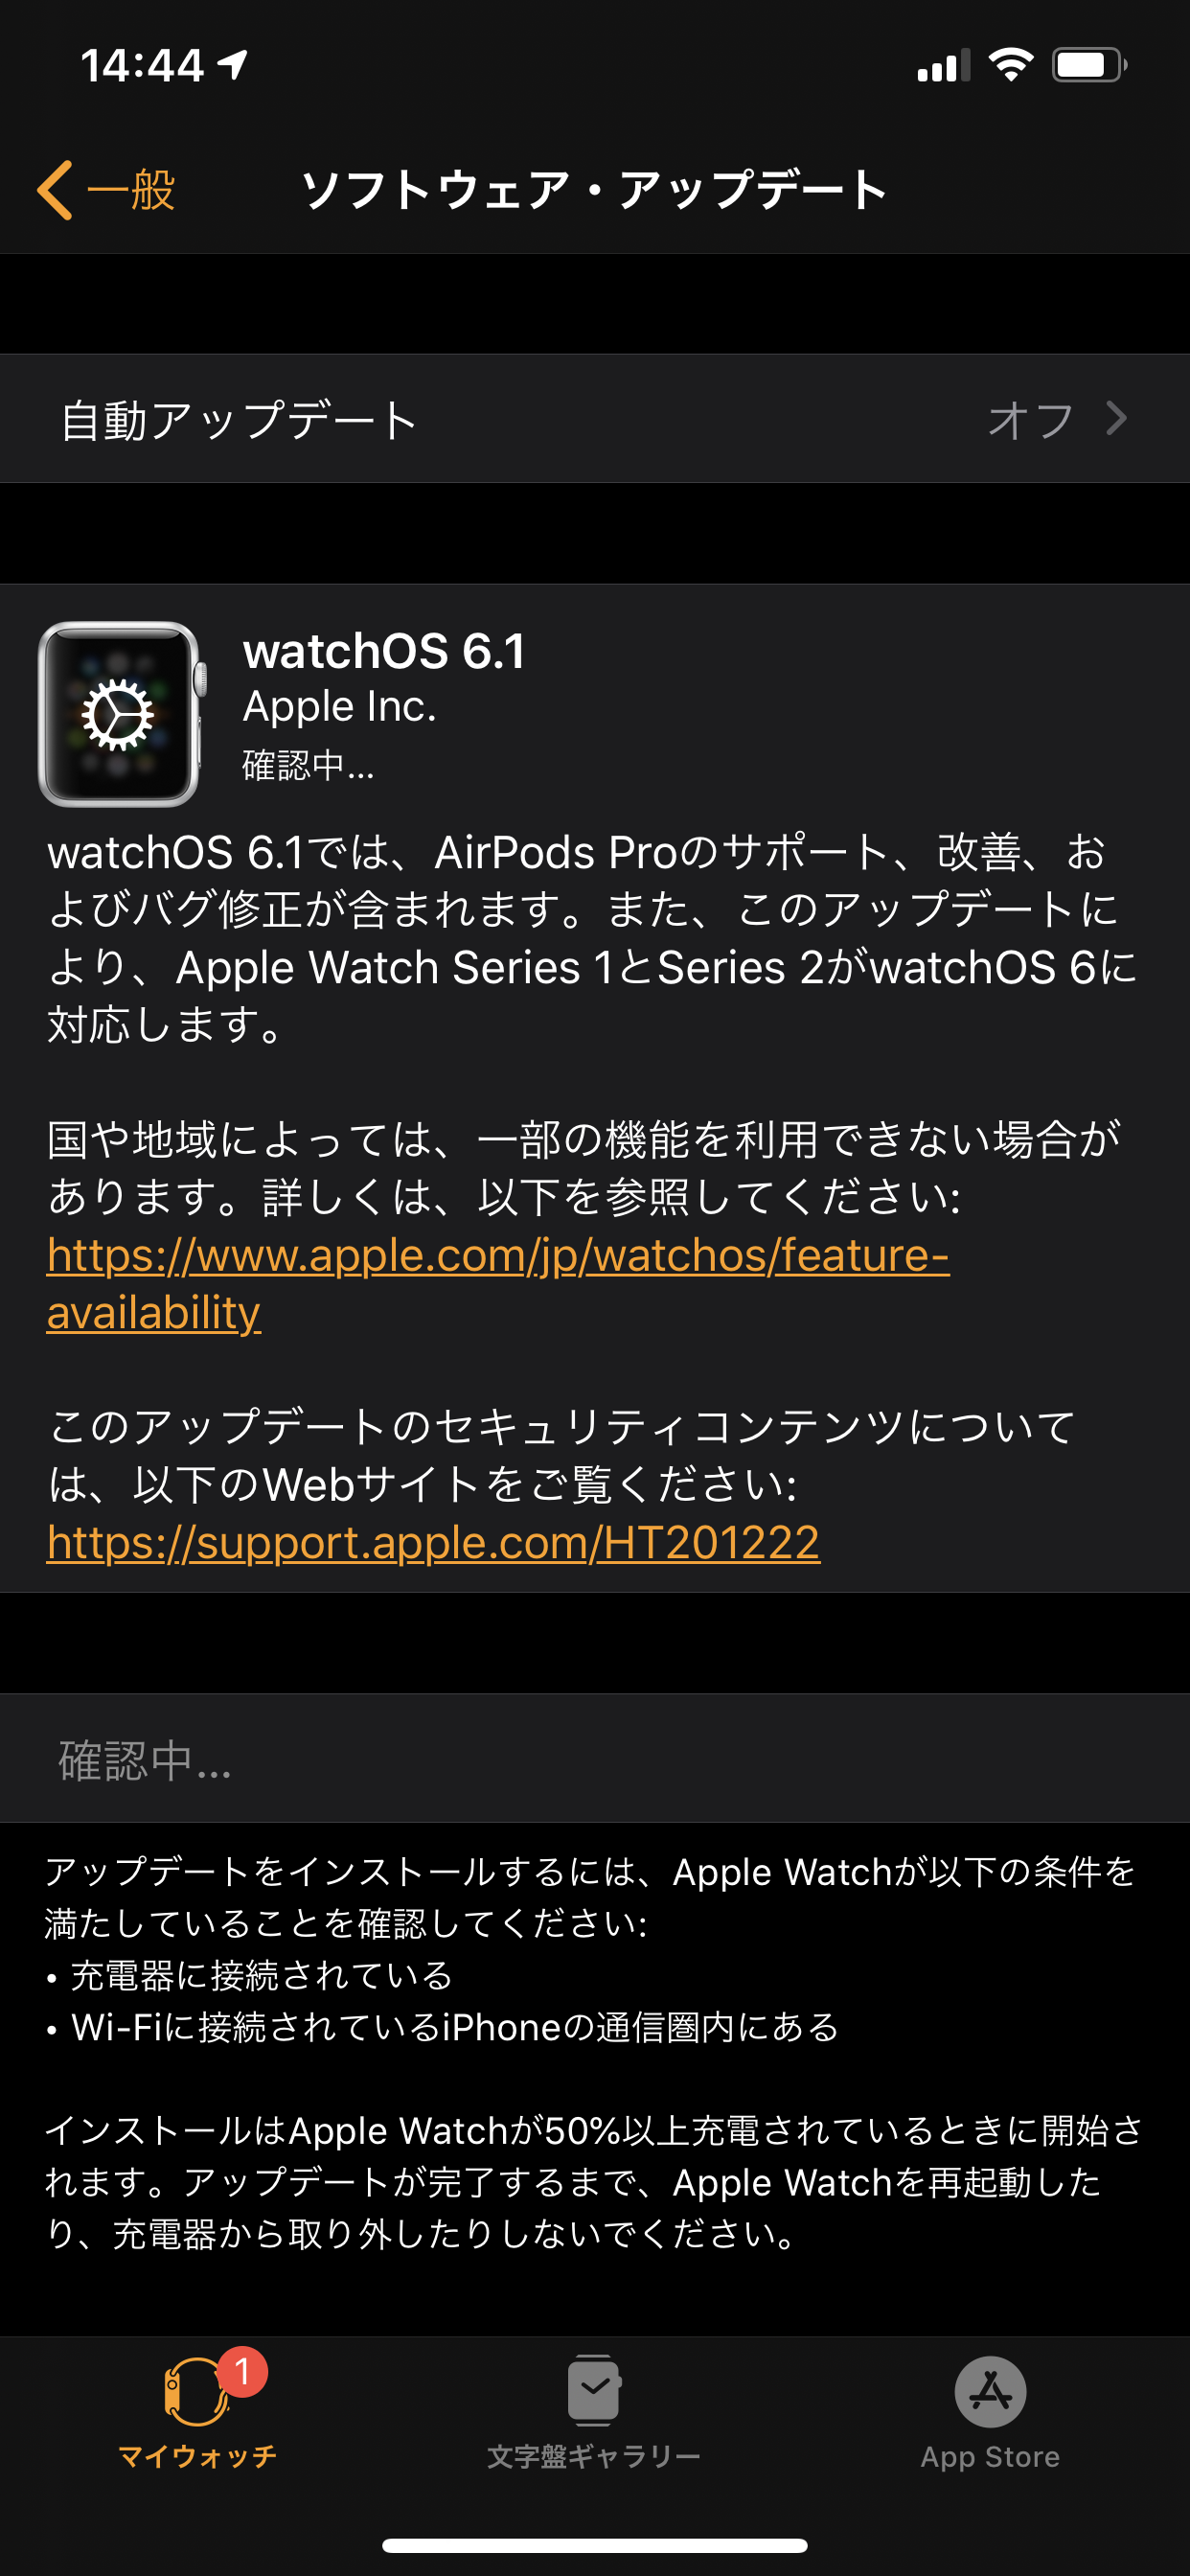Viewport: 1190px width, 2576px height.
Task: Tap the watchOS 6.1 watch thumbnail
Action: click(x=121, y=714)
